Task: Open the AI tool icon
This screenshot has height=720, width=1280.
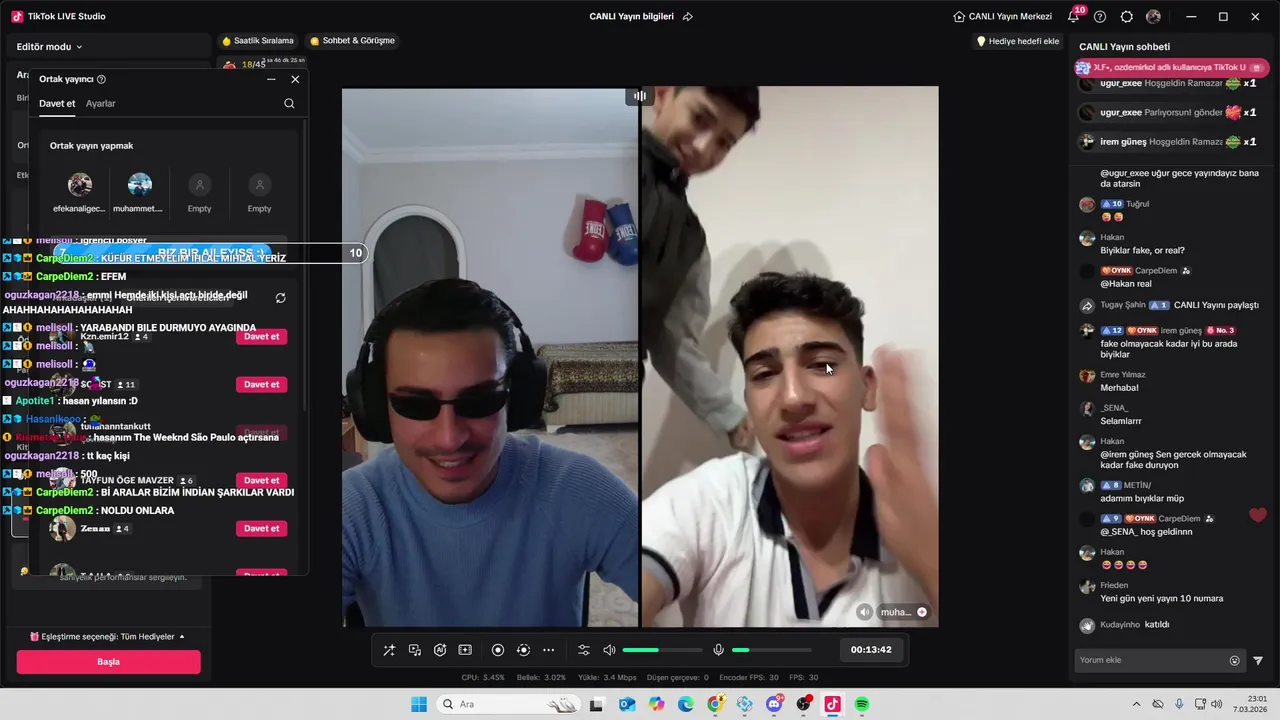Action: click(440, 650)
